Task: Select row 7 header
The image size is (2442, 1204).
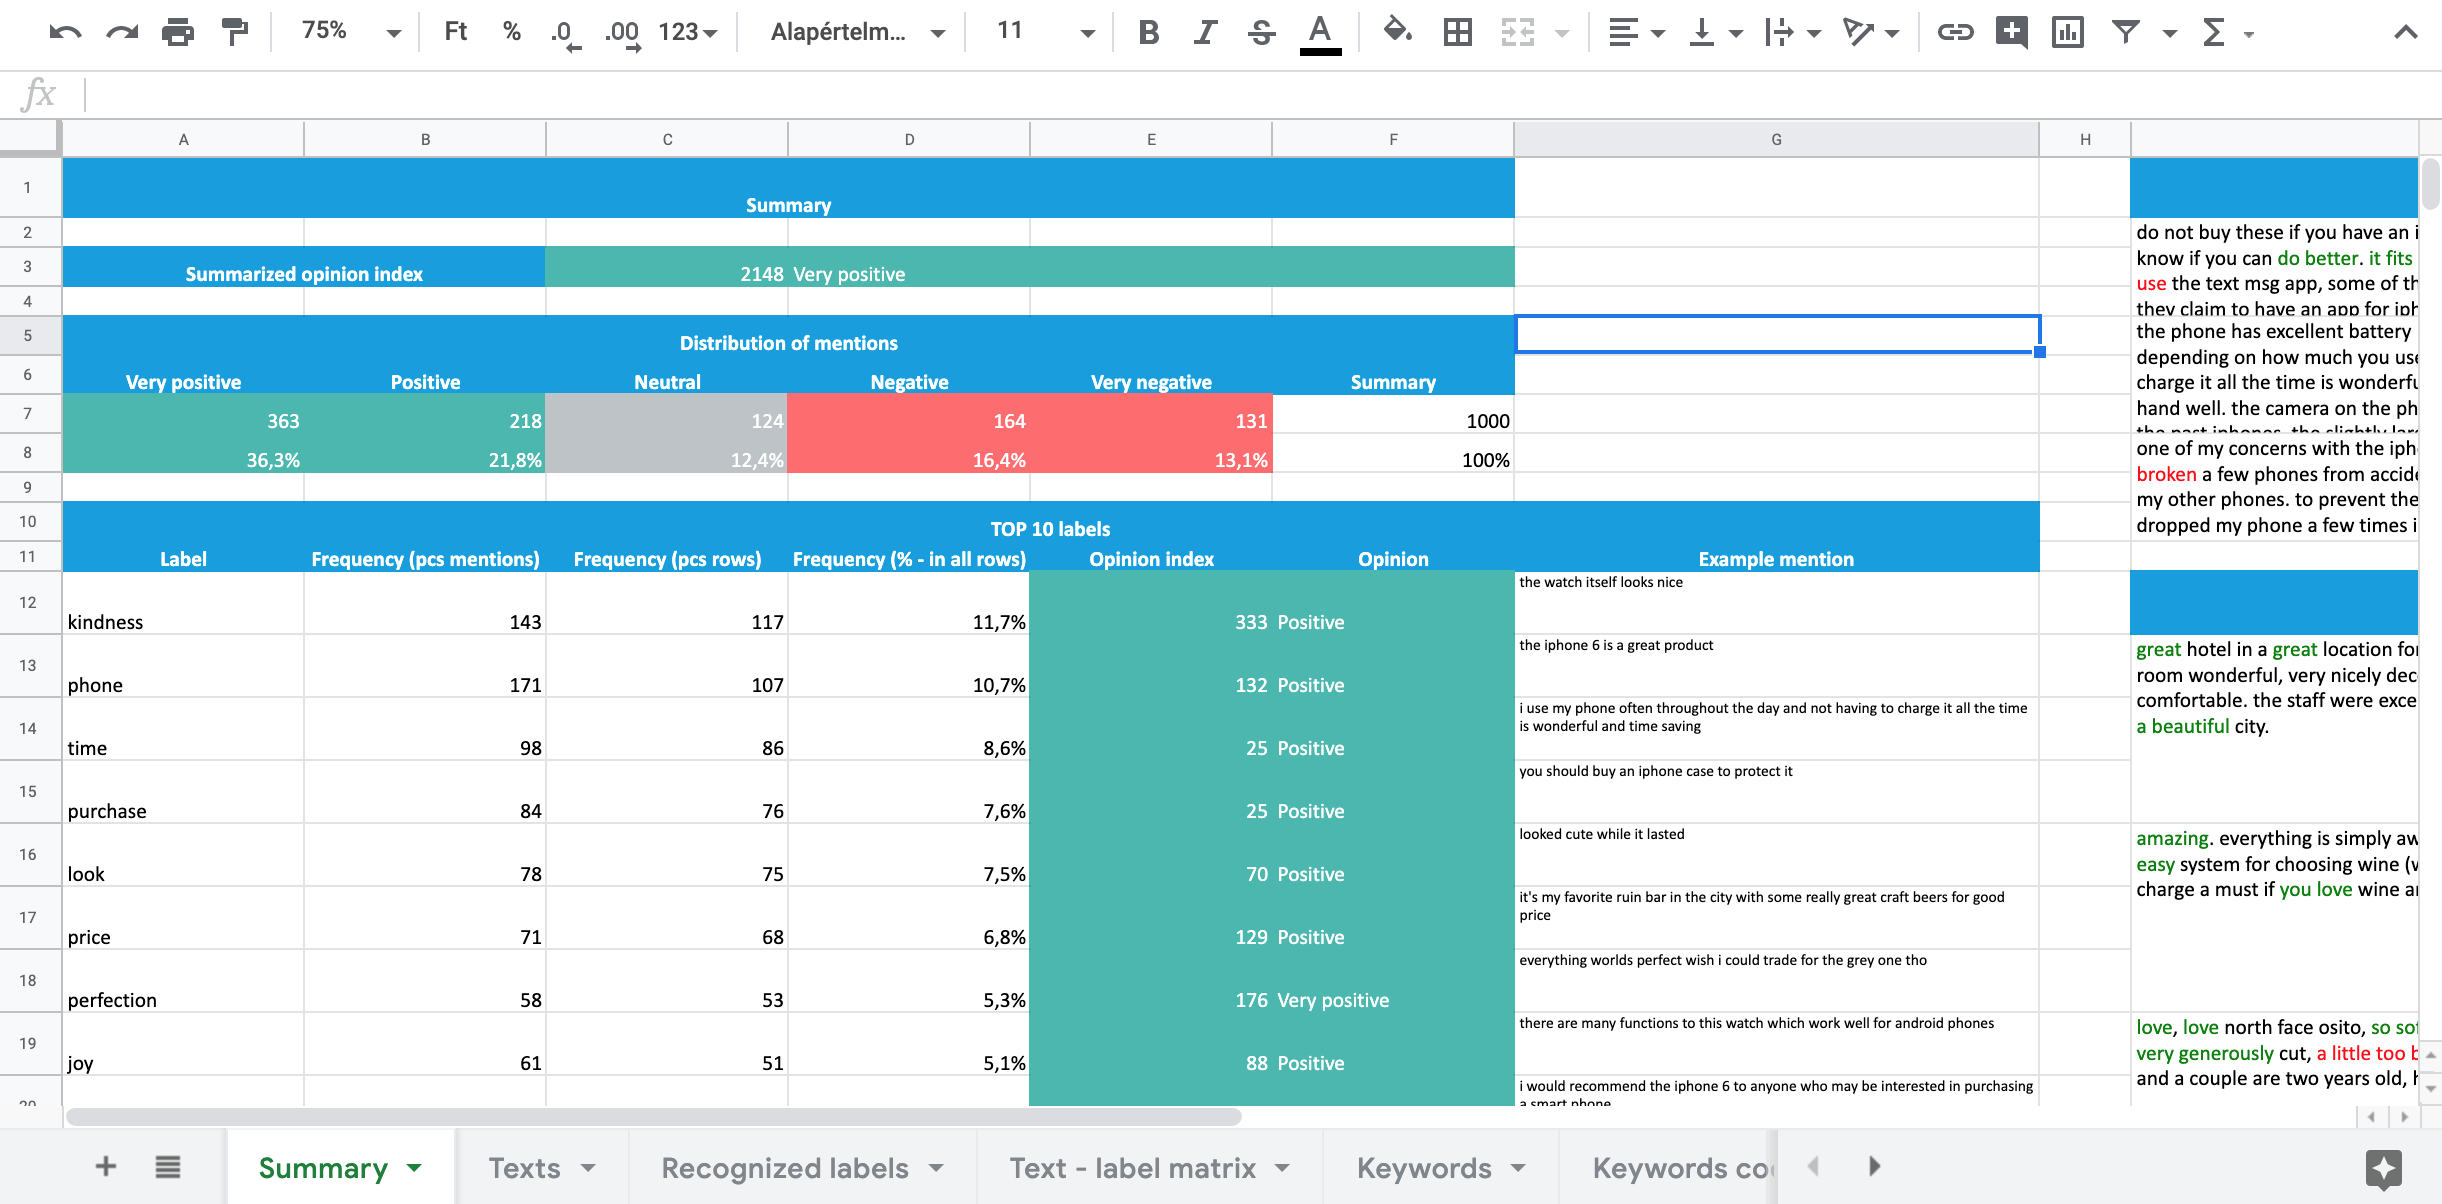Action: coord(28,413)
